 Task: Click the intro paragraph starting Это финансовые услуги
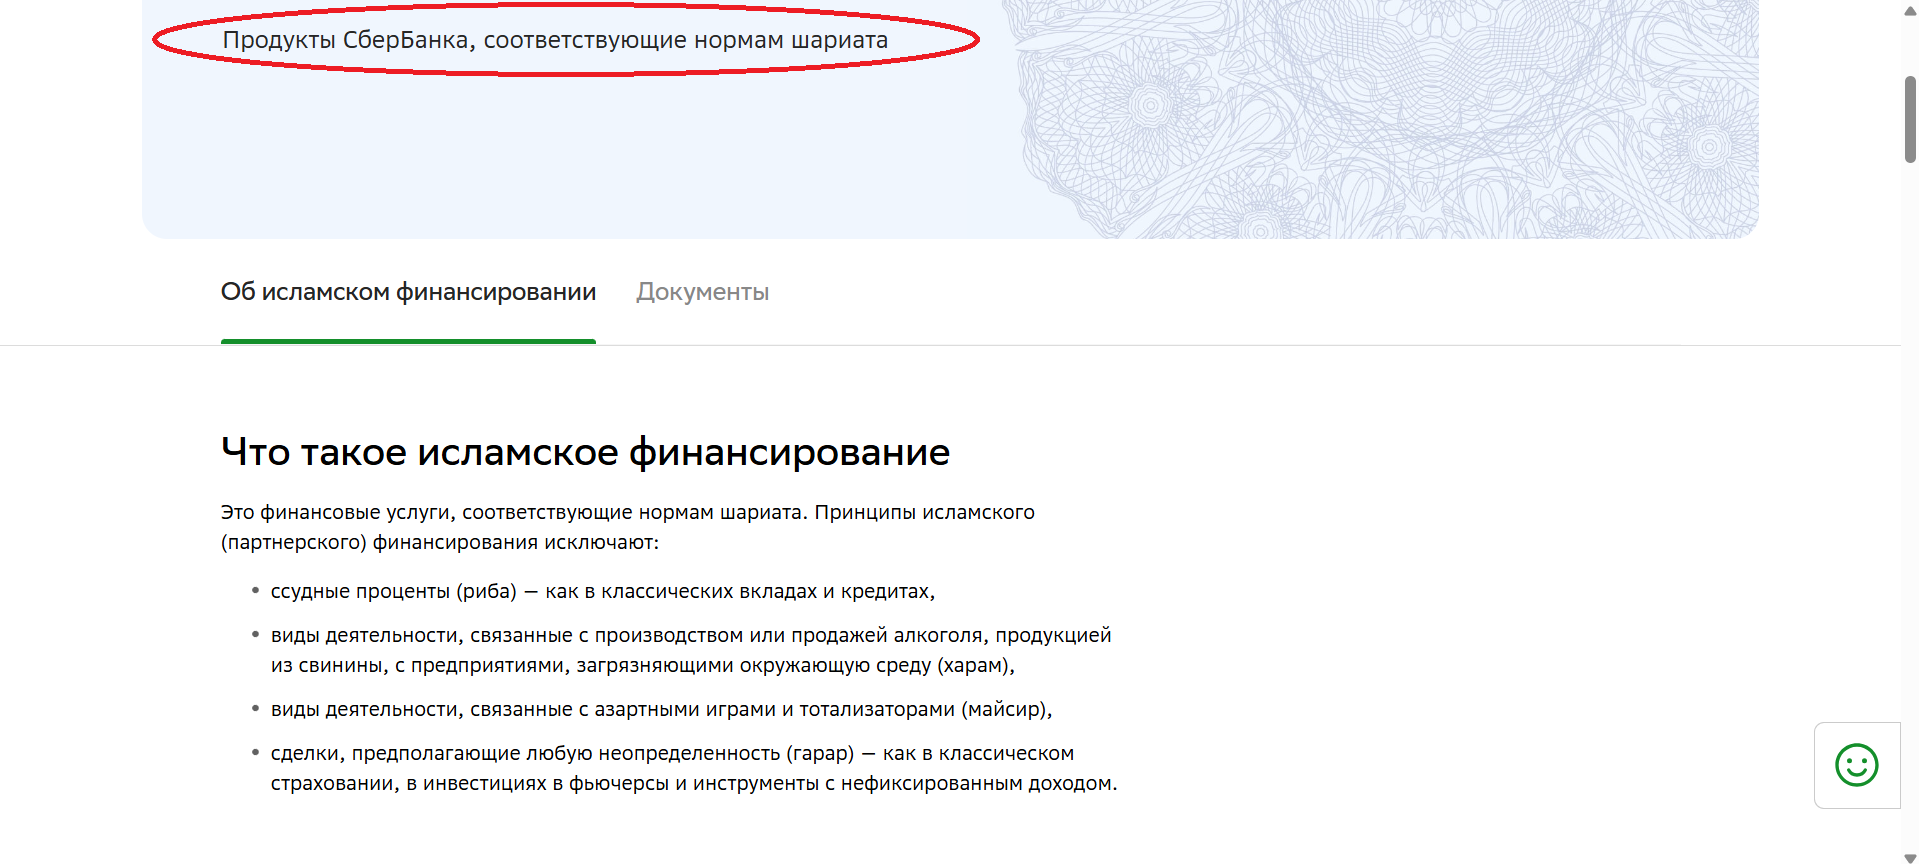[627, 527]
